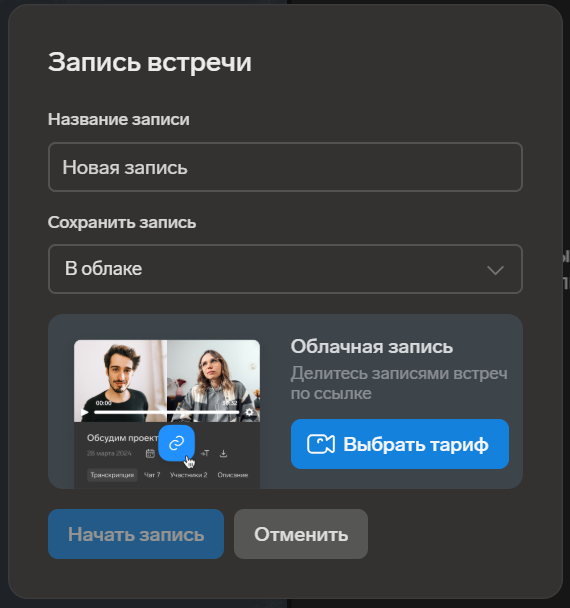Select the 'Участники 2' tab in preview
Image resolution: width=570 pixels, height=608 pixels.
point(188,475)
